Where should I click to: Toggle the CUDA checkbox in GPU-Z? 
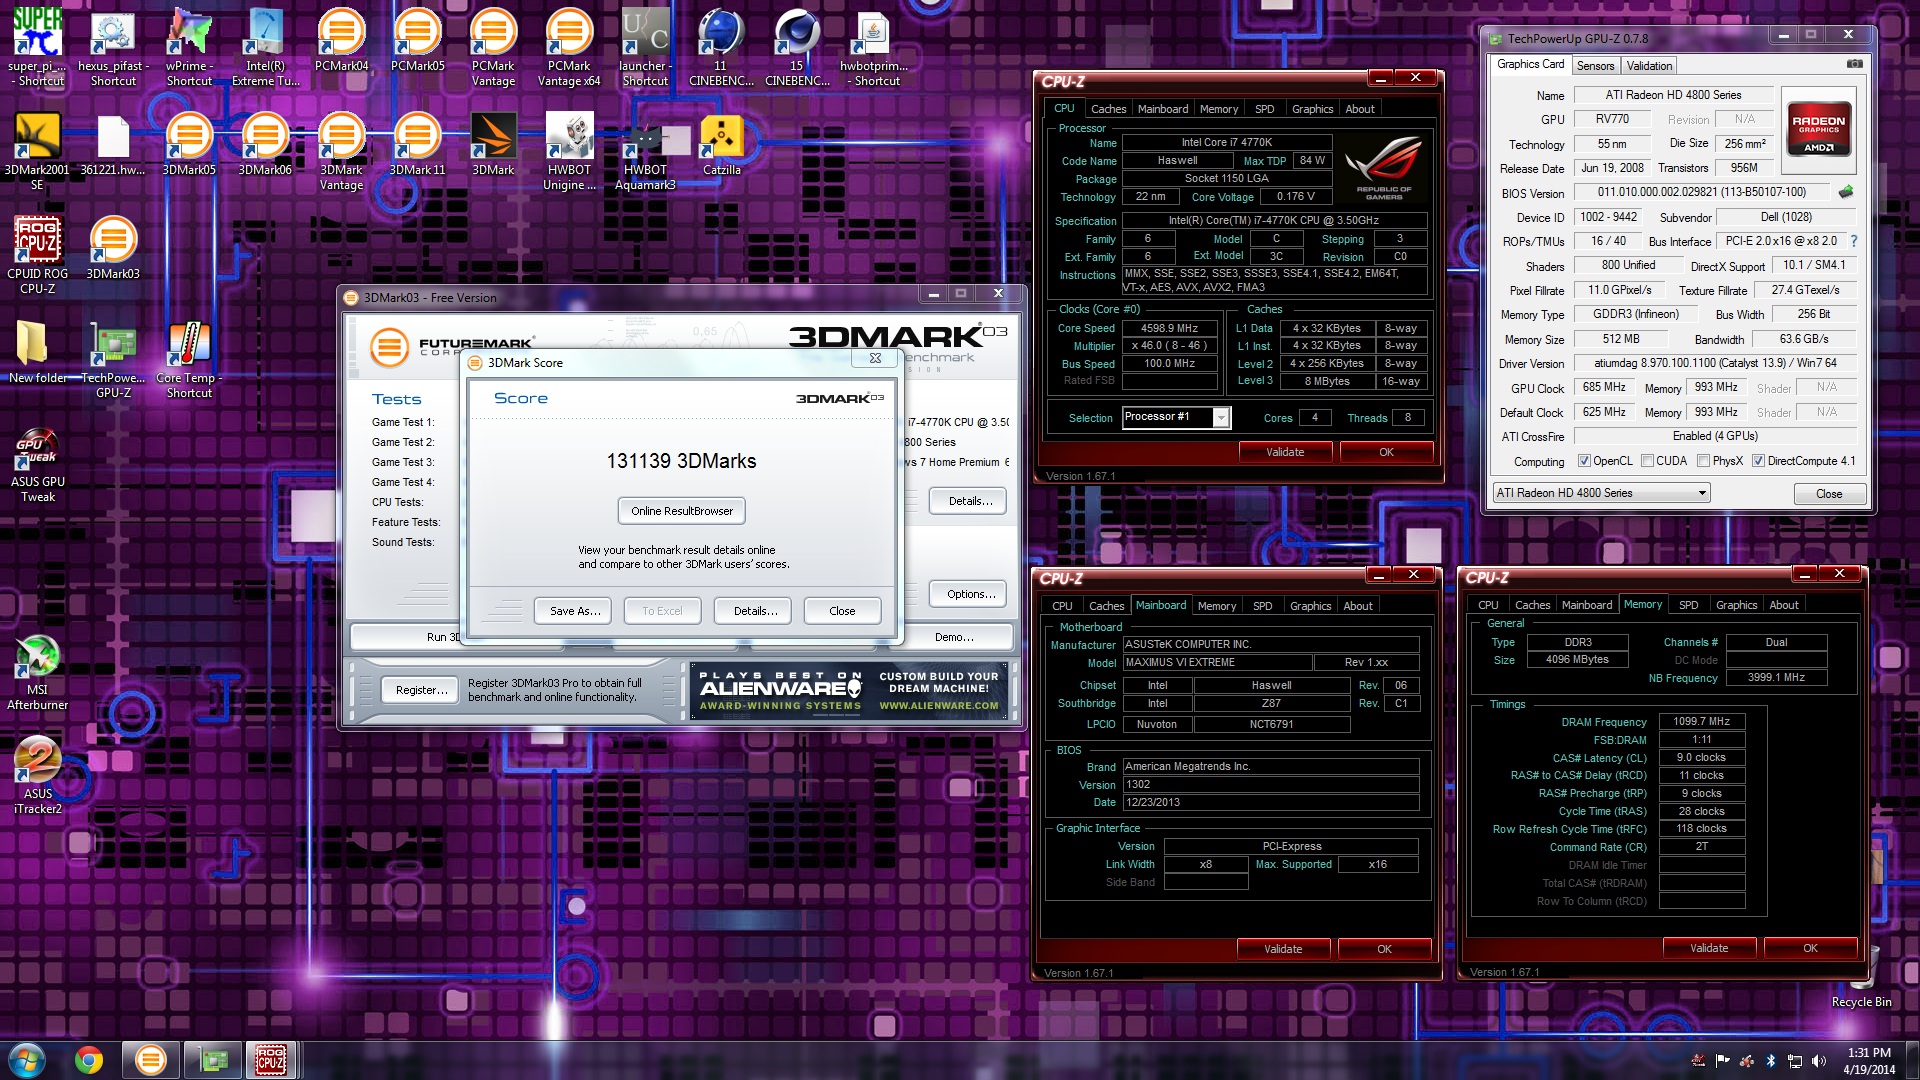pyautogui.click(x=1647, y=461)
